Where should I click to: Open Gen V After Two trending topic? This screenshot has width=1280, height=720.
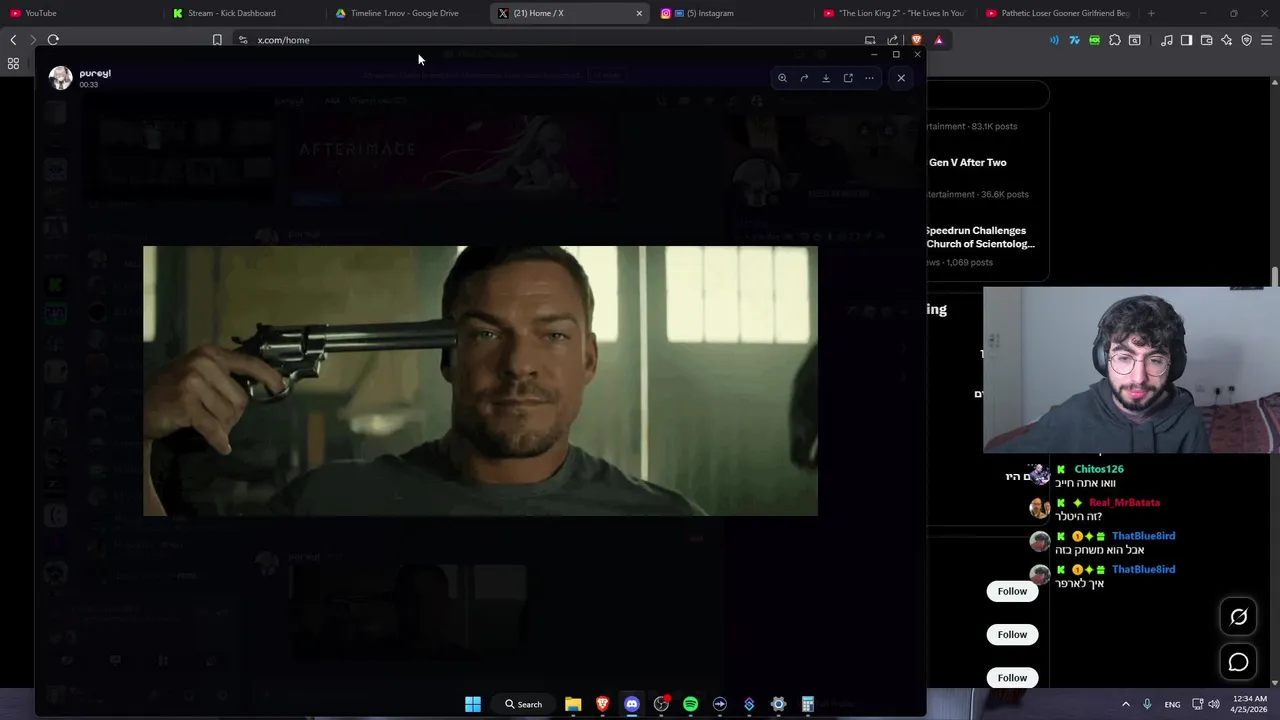(967, 162)
